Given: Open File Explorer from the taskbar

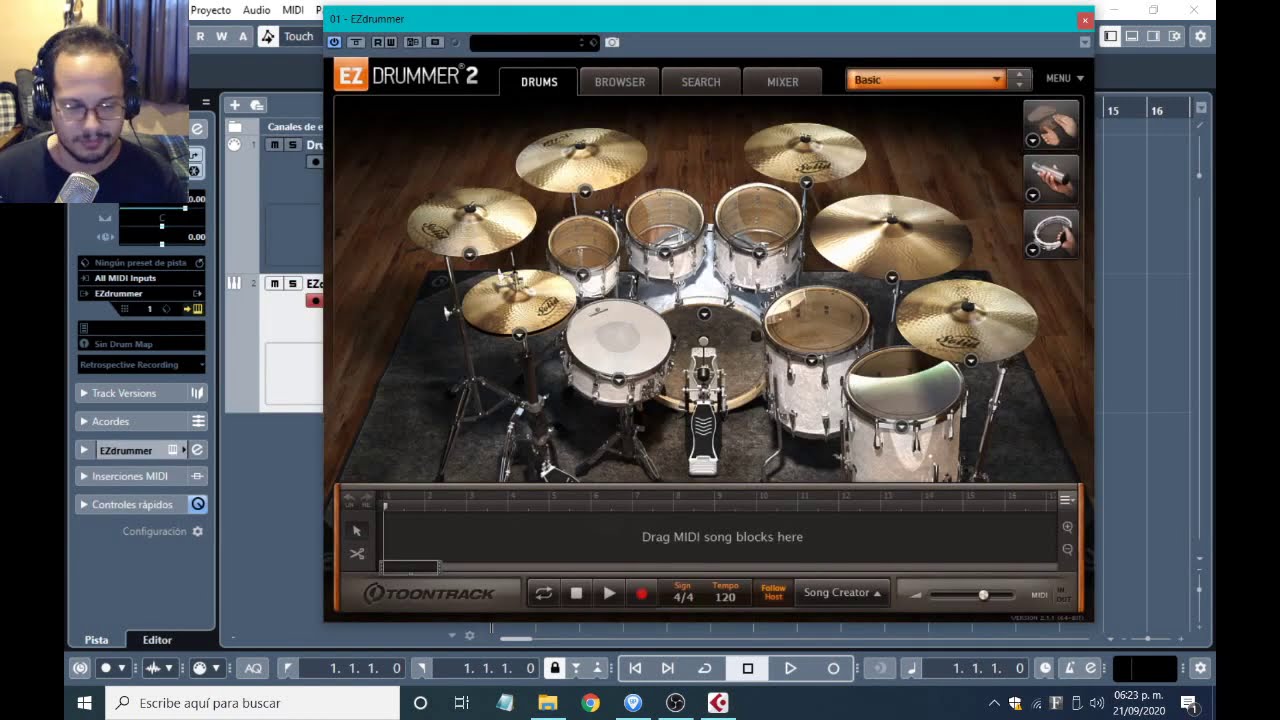Looking at the screenshot, I should [x=547, y=703].
